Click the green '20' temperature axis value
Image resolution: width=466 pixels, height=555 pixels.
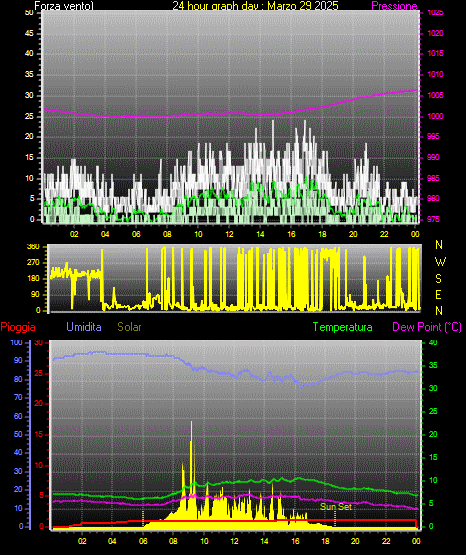click(433, 434)
